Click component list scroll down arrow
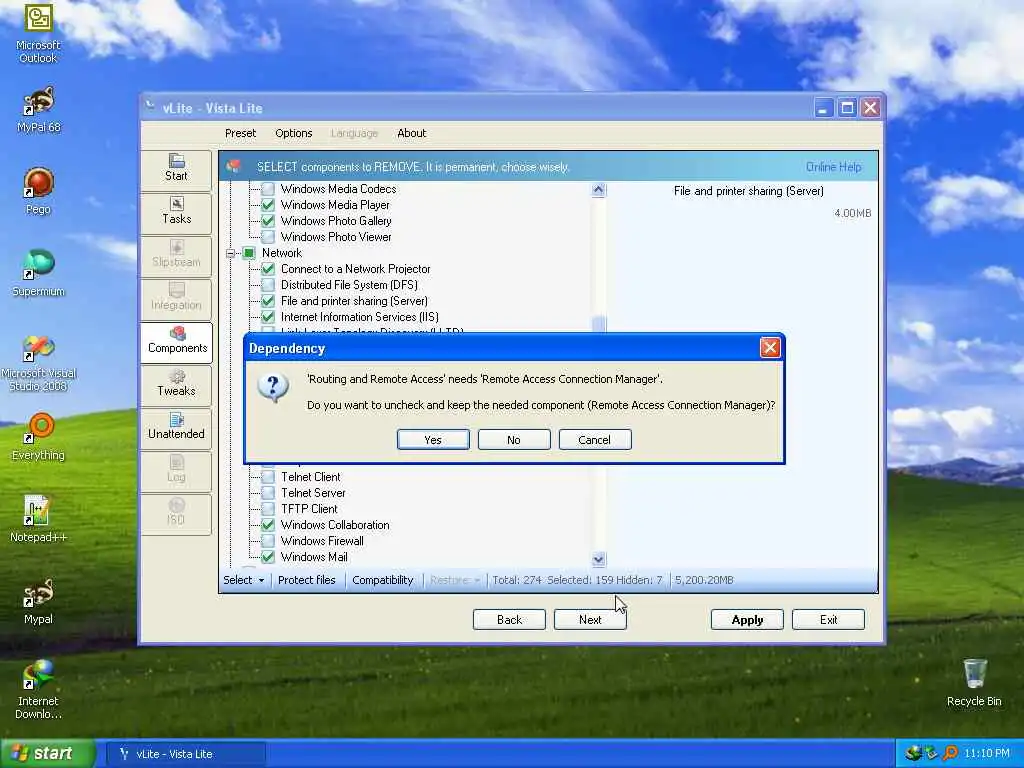The width and height of the screenshot is (1024, 768). [598, 559]
